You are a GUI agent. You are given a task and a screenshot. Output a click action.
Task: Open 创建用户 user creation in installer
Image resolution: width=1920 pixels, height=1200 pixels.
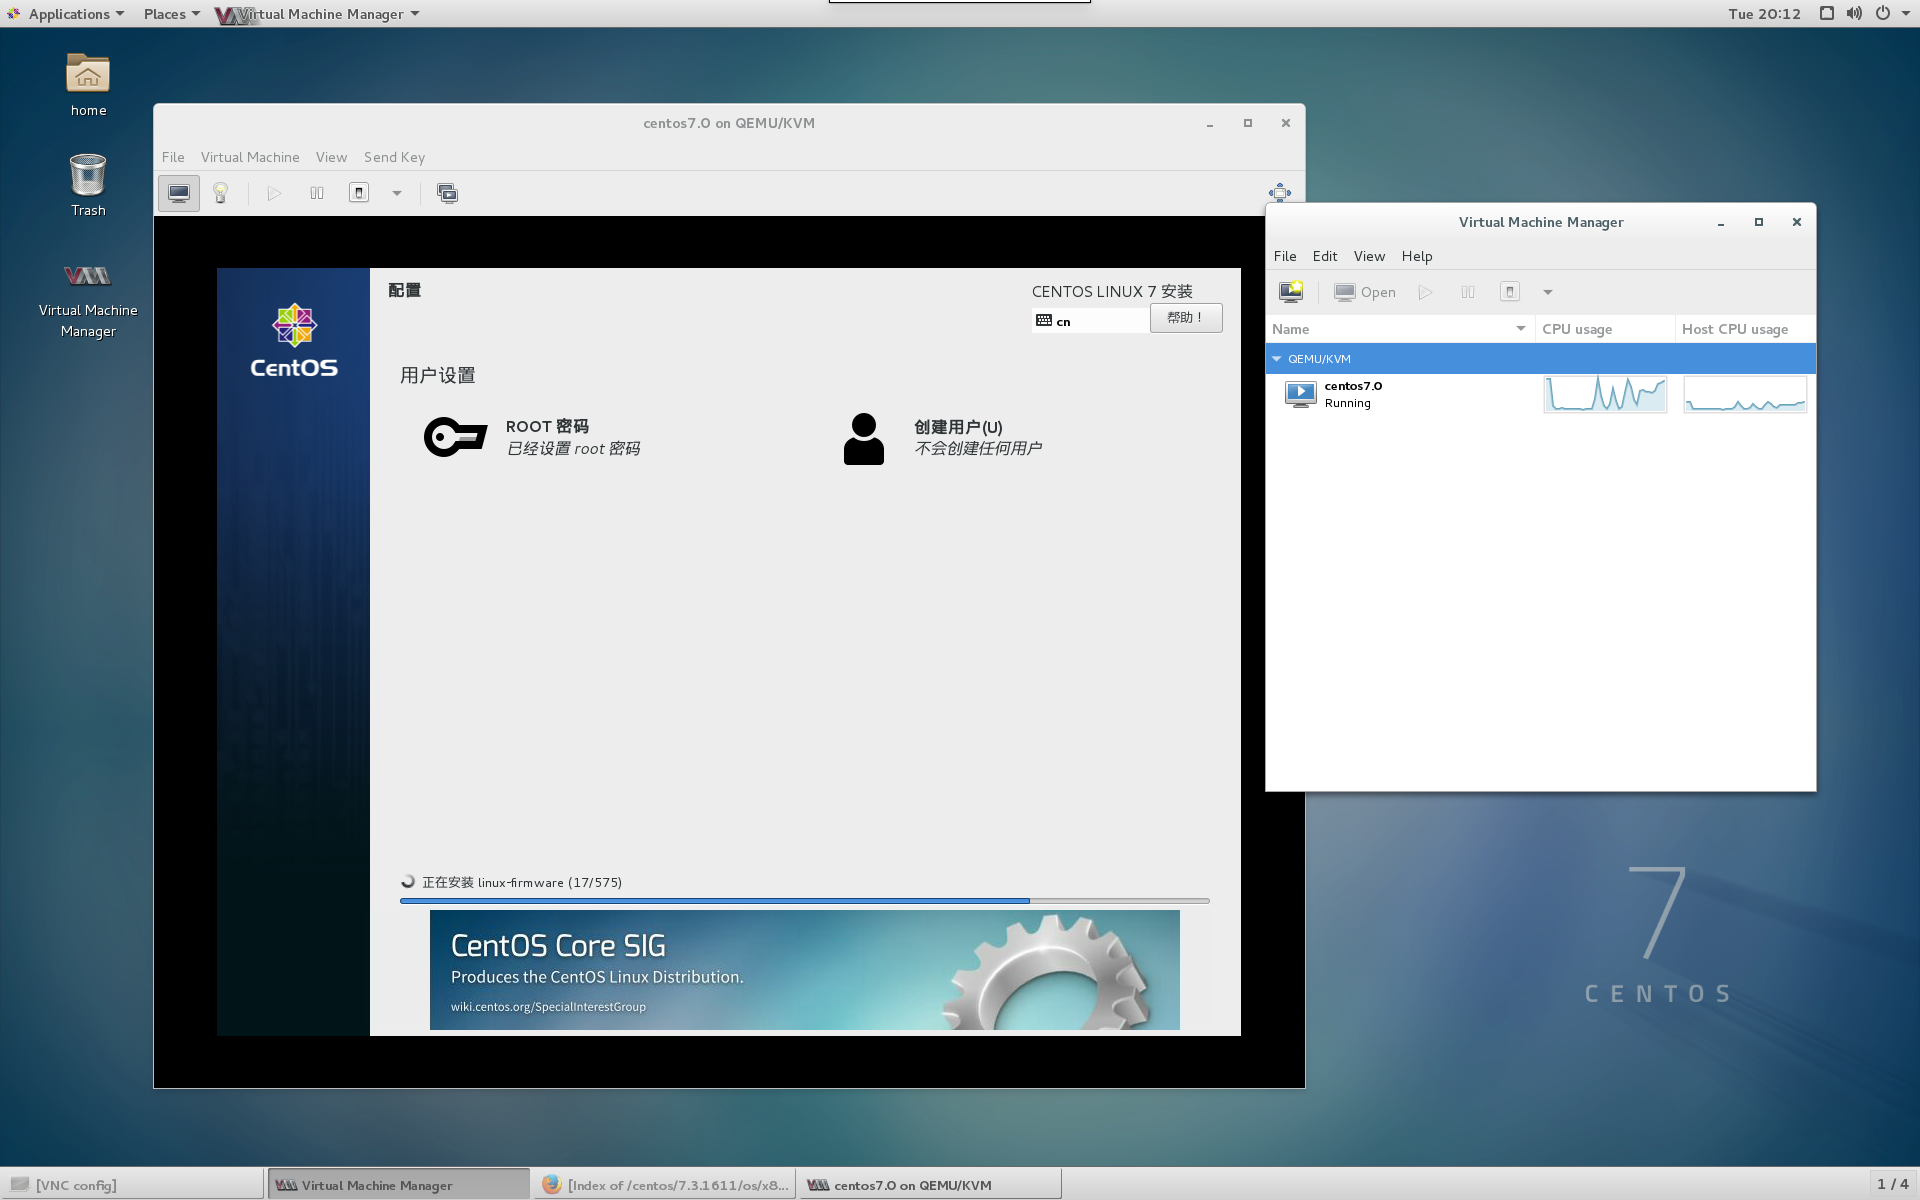pyautogui.click(x=943, y=438)
